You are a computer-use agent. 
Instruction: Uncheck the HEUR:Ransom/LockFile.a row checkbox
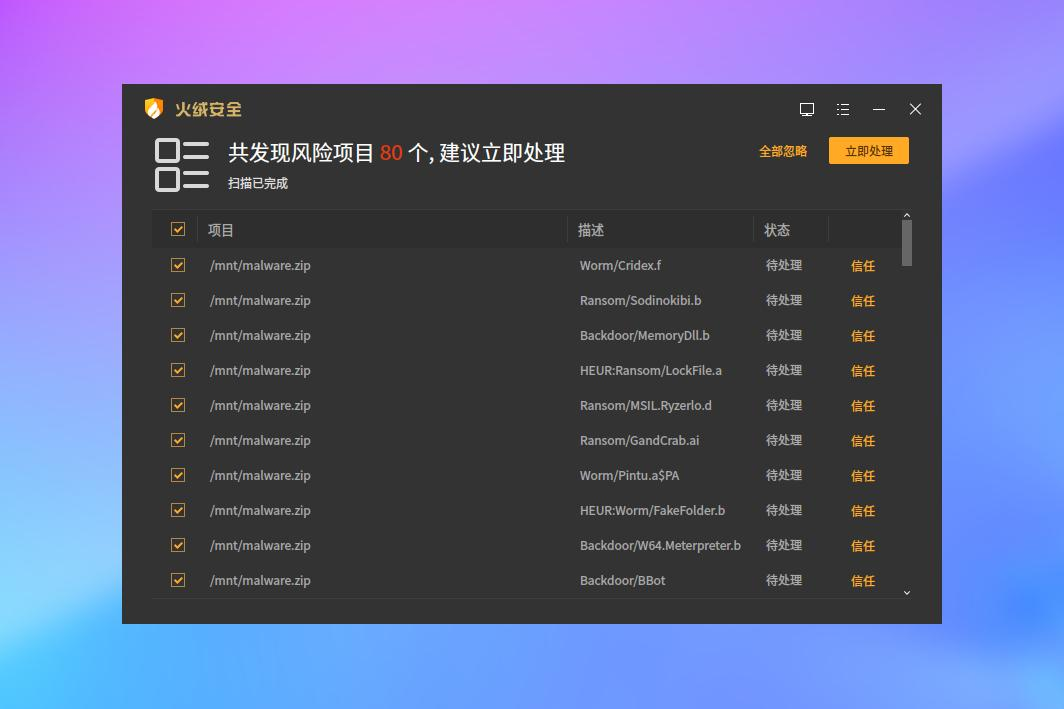(x=178, y=370)
